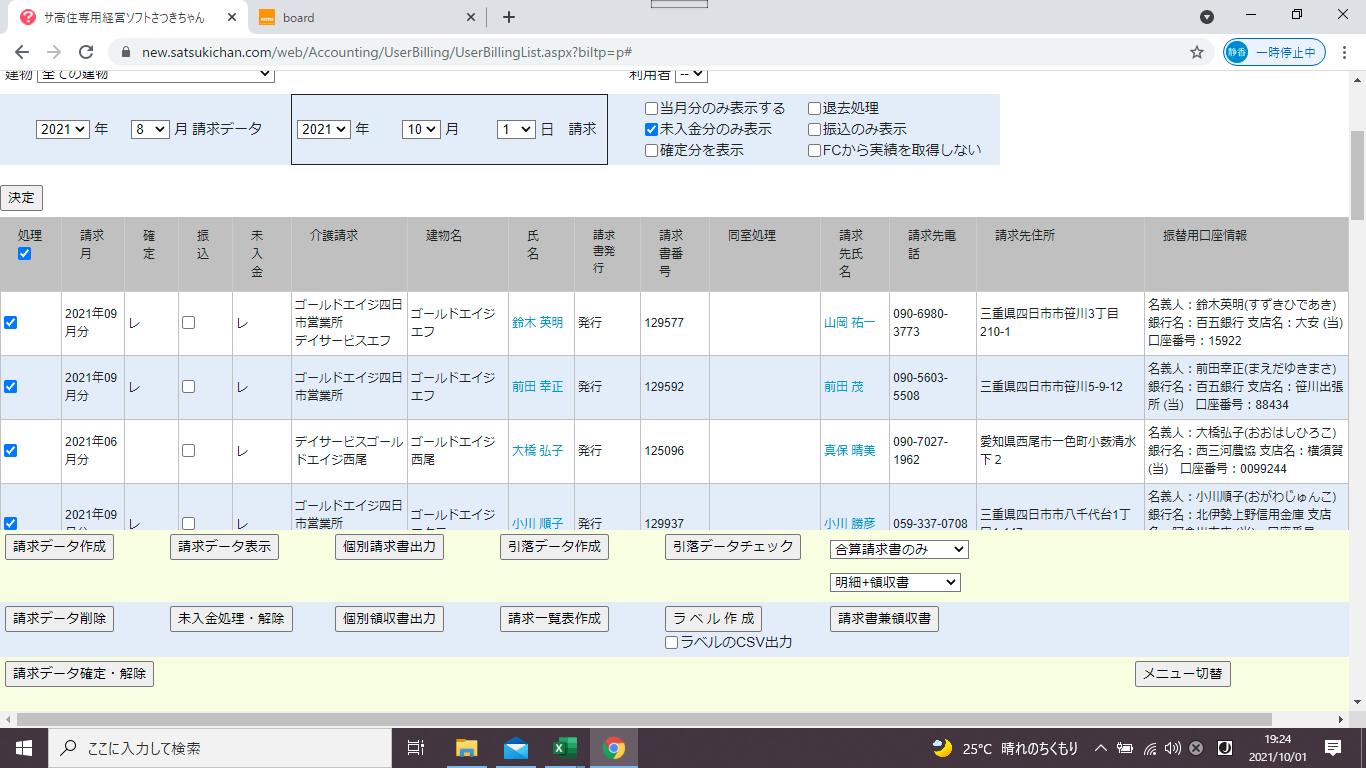
Task: Open the notification center icon
Action: [1332, 748]
